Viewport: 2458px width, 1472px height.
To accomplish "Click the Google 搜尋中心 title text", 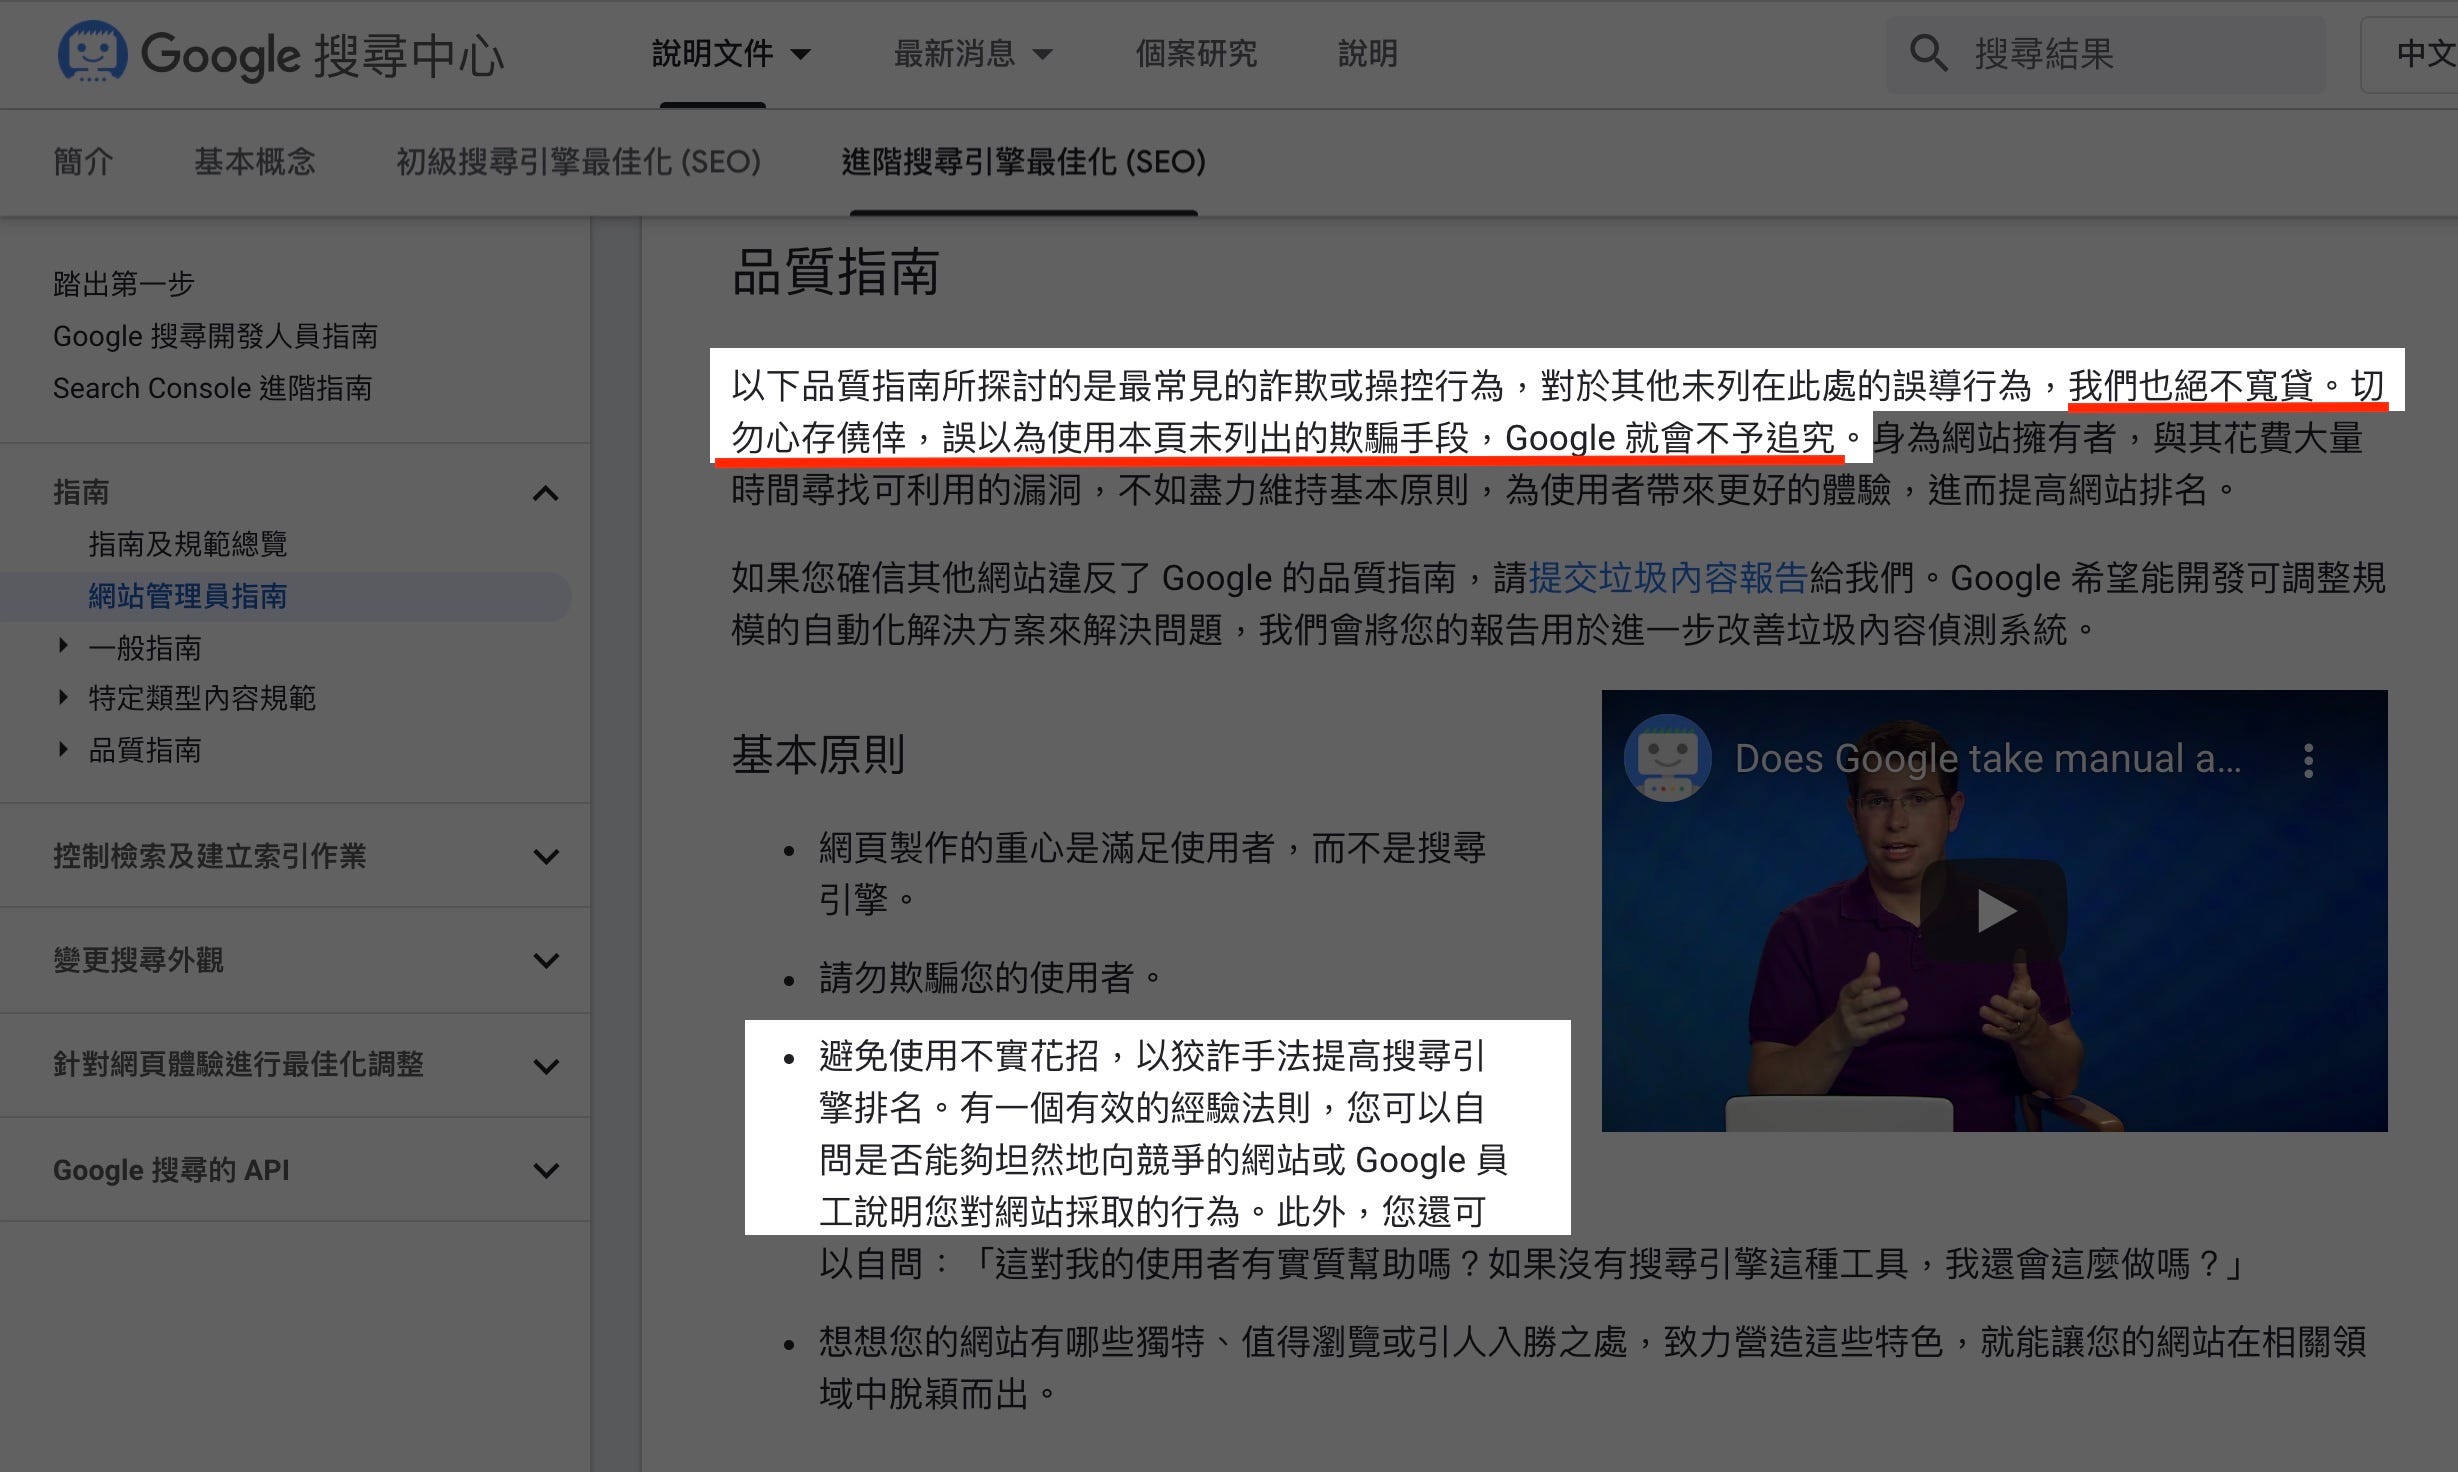I will pyautogui.click(x=322, y=55).
